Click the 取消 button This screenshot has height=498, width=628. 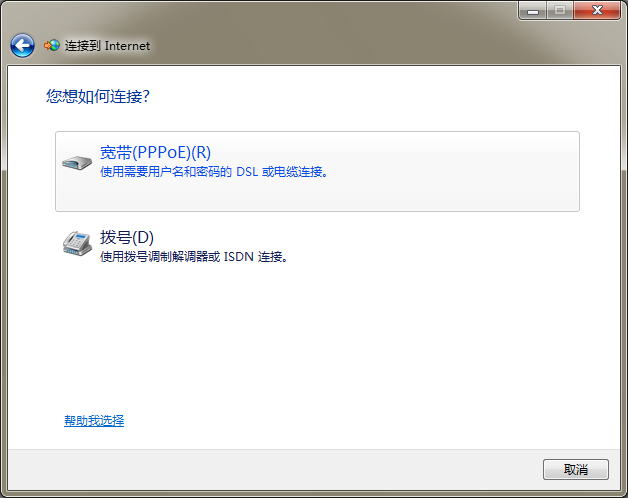pos(576,469)
